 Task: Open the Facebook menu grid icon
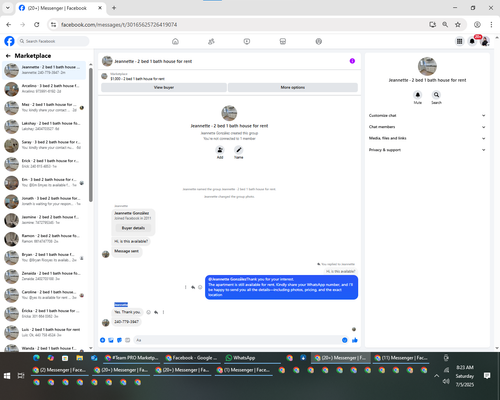coord(459,41)
